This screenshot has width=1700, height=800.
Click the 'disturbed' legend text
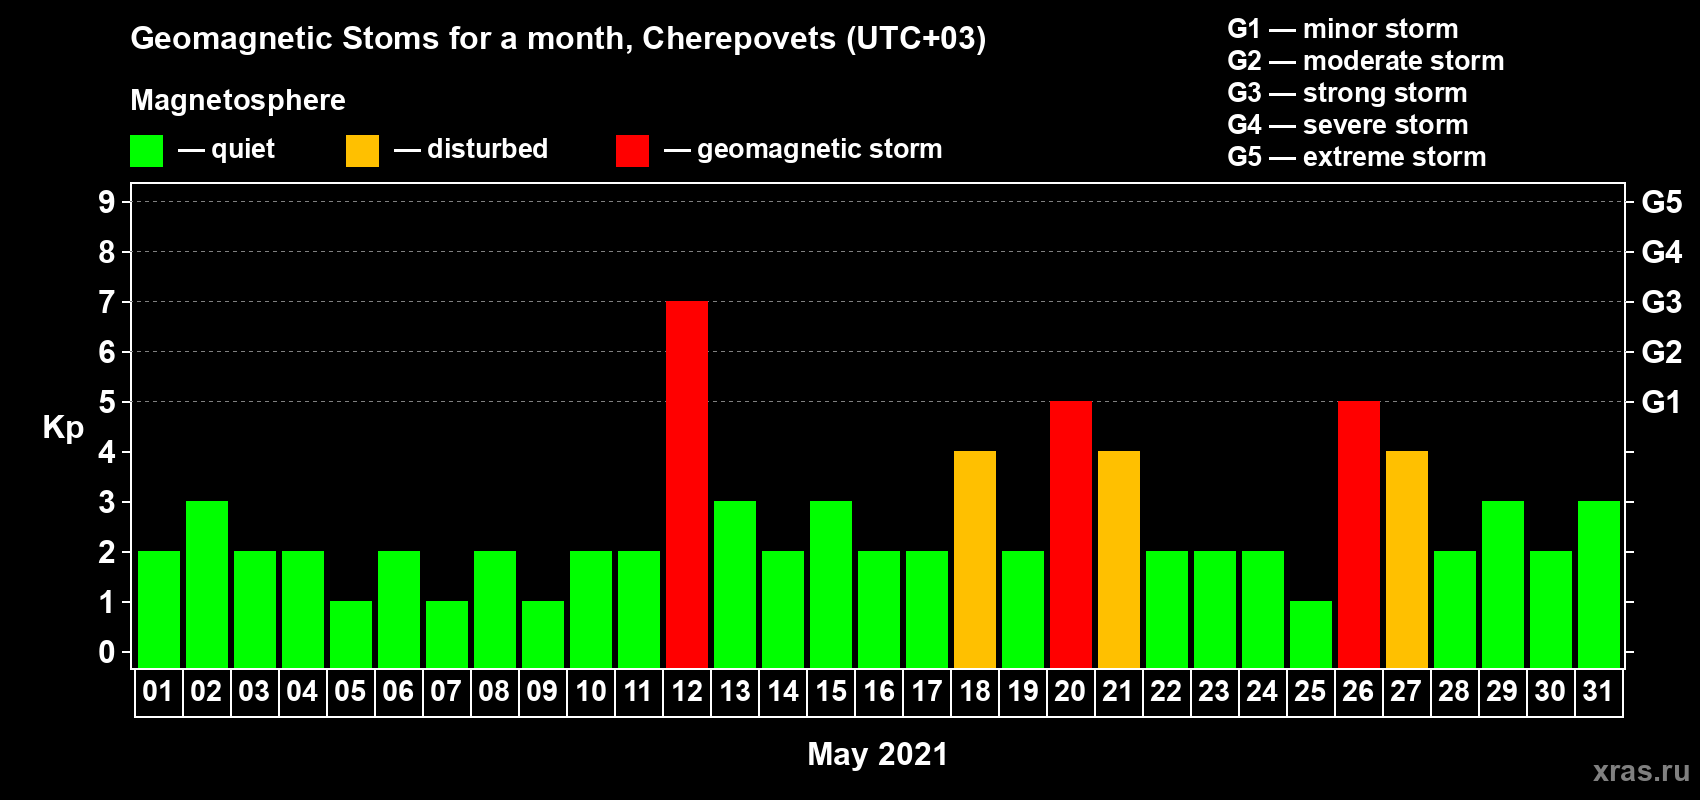click(488, 149)
